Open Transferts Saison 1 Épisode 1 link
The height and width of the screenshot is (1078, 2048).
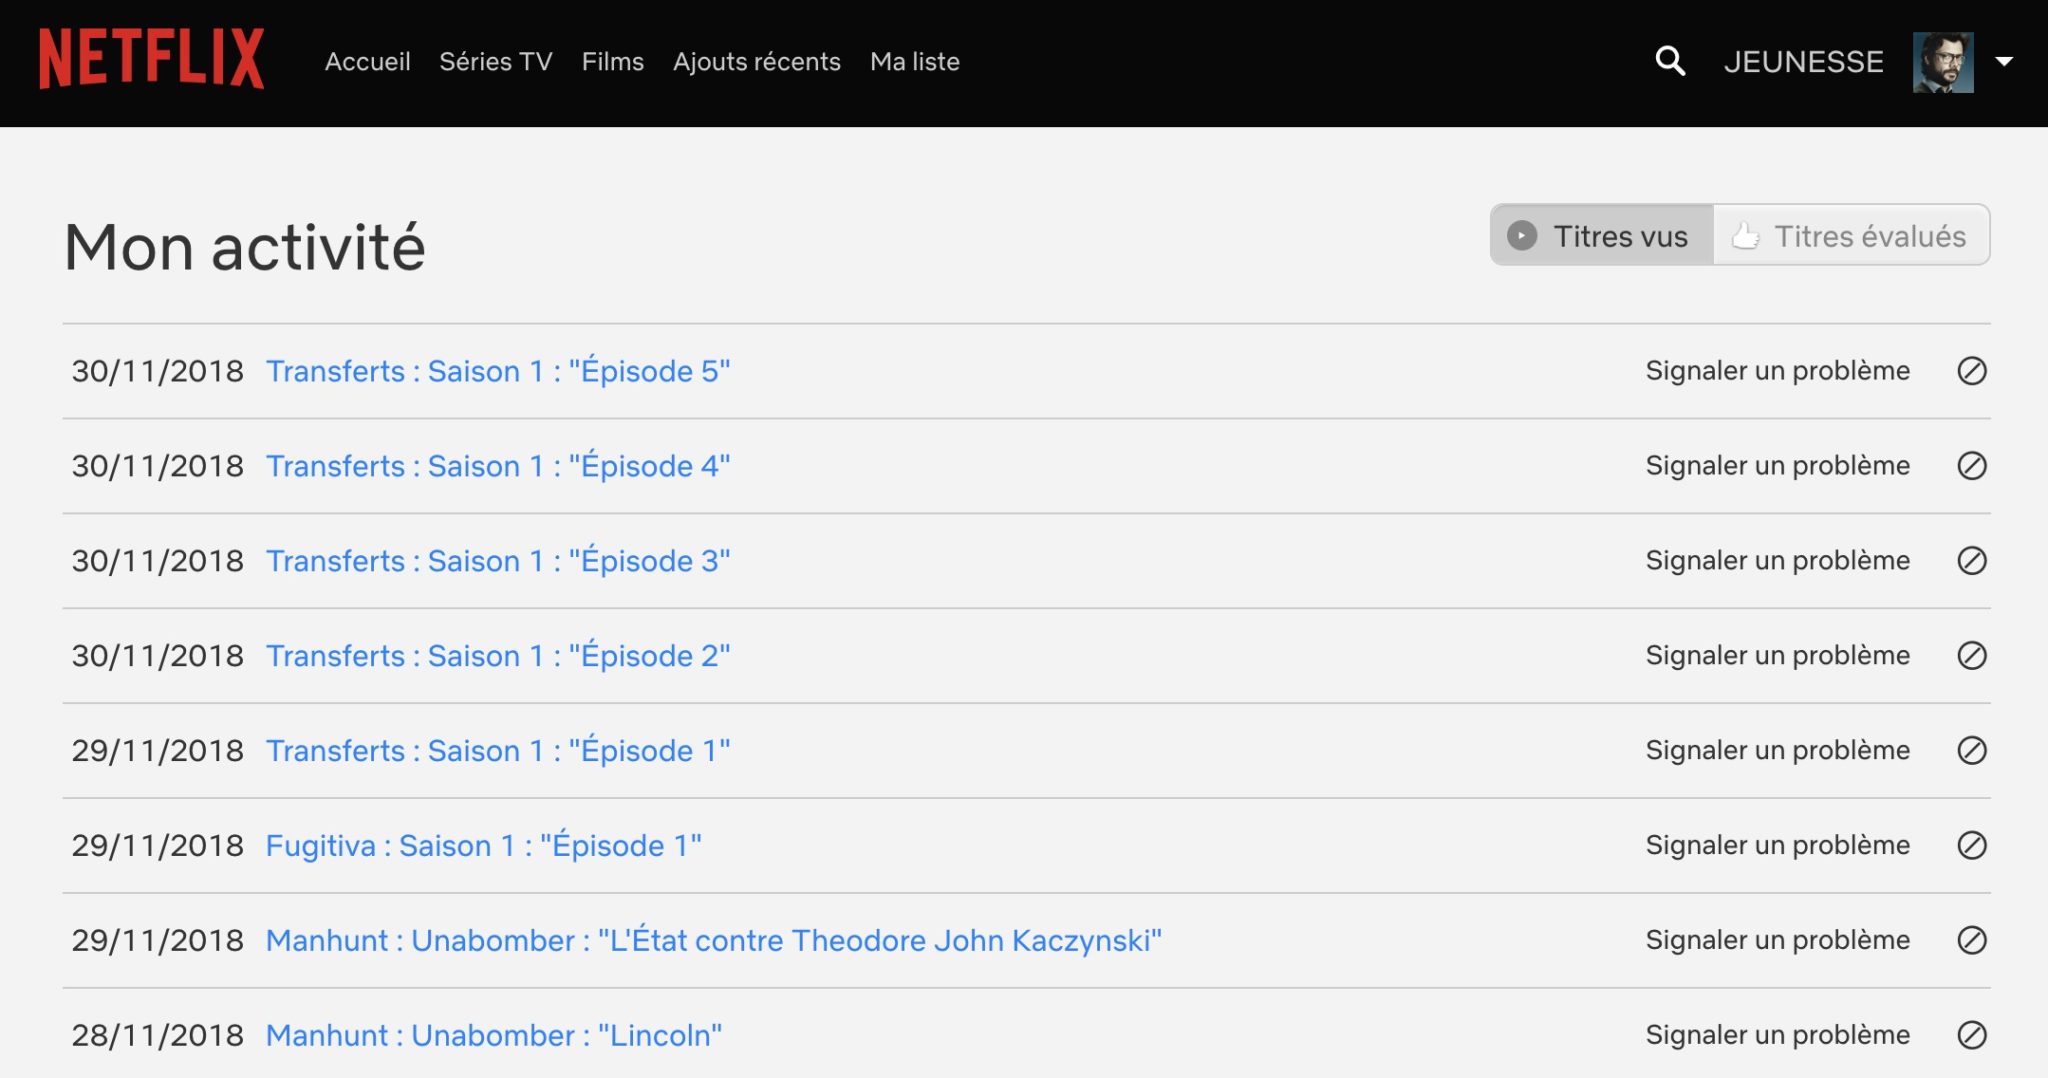click(x=498, y=751)
